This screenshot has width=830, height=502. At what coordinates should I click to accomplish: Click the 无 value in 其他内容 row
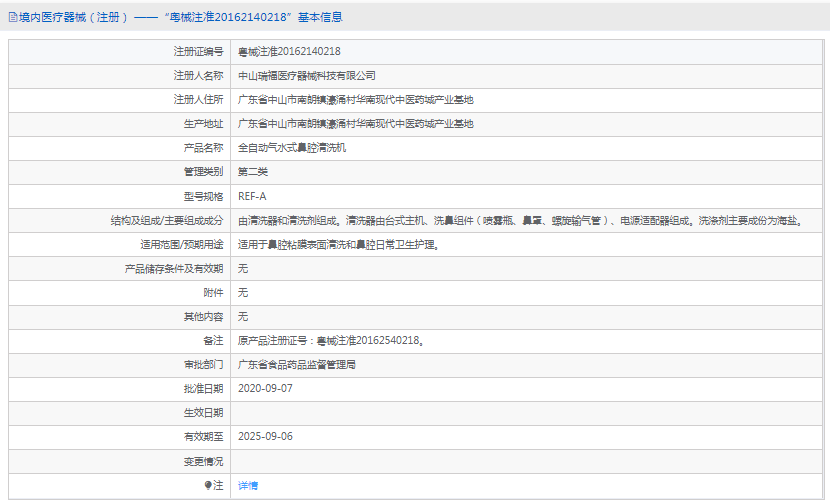point(242,317)
